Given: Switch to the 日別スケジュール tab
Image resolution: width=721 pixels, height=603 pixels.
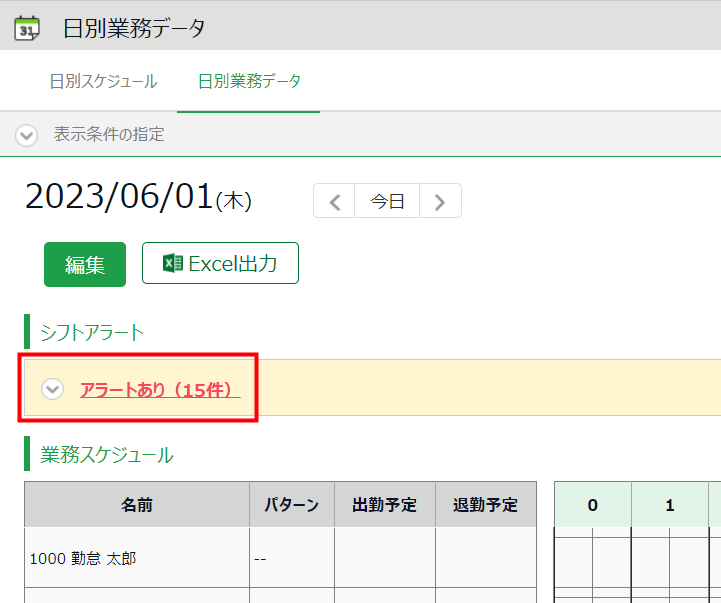Looking at the screenshot, I should [103, 82].
